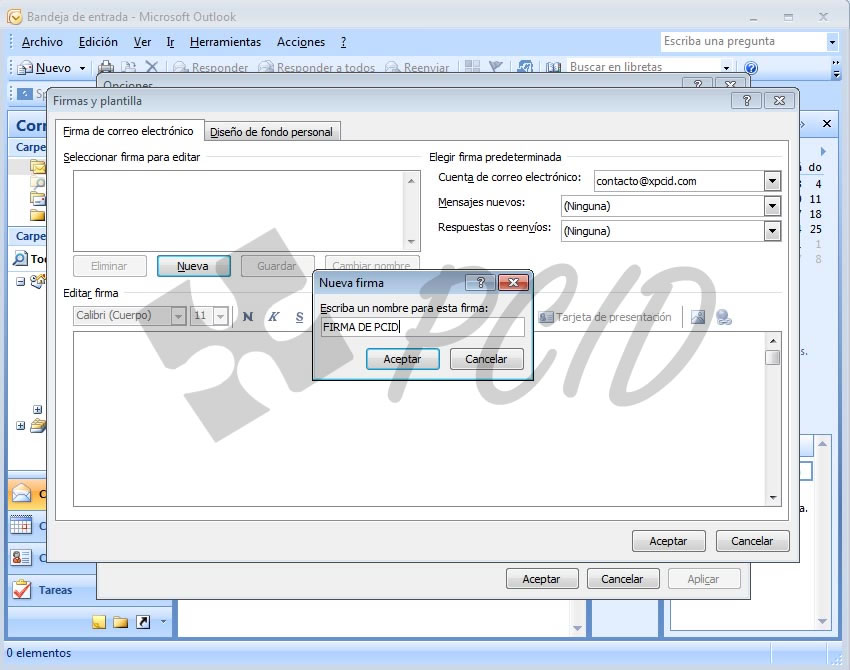
Task: Click the Buscar en libretas search field
Action: 644,67
